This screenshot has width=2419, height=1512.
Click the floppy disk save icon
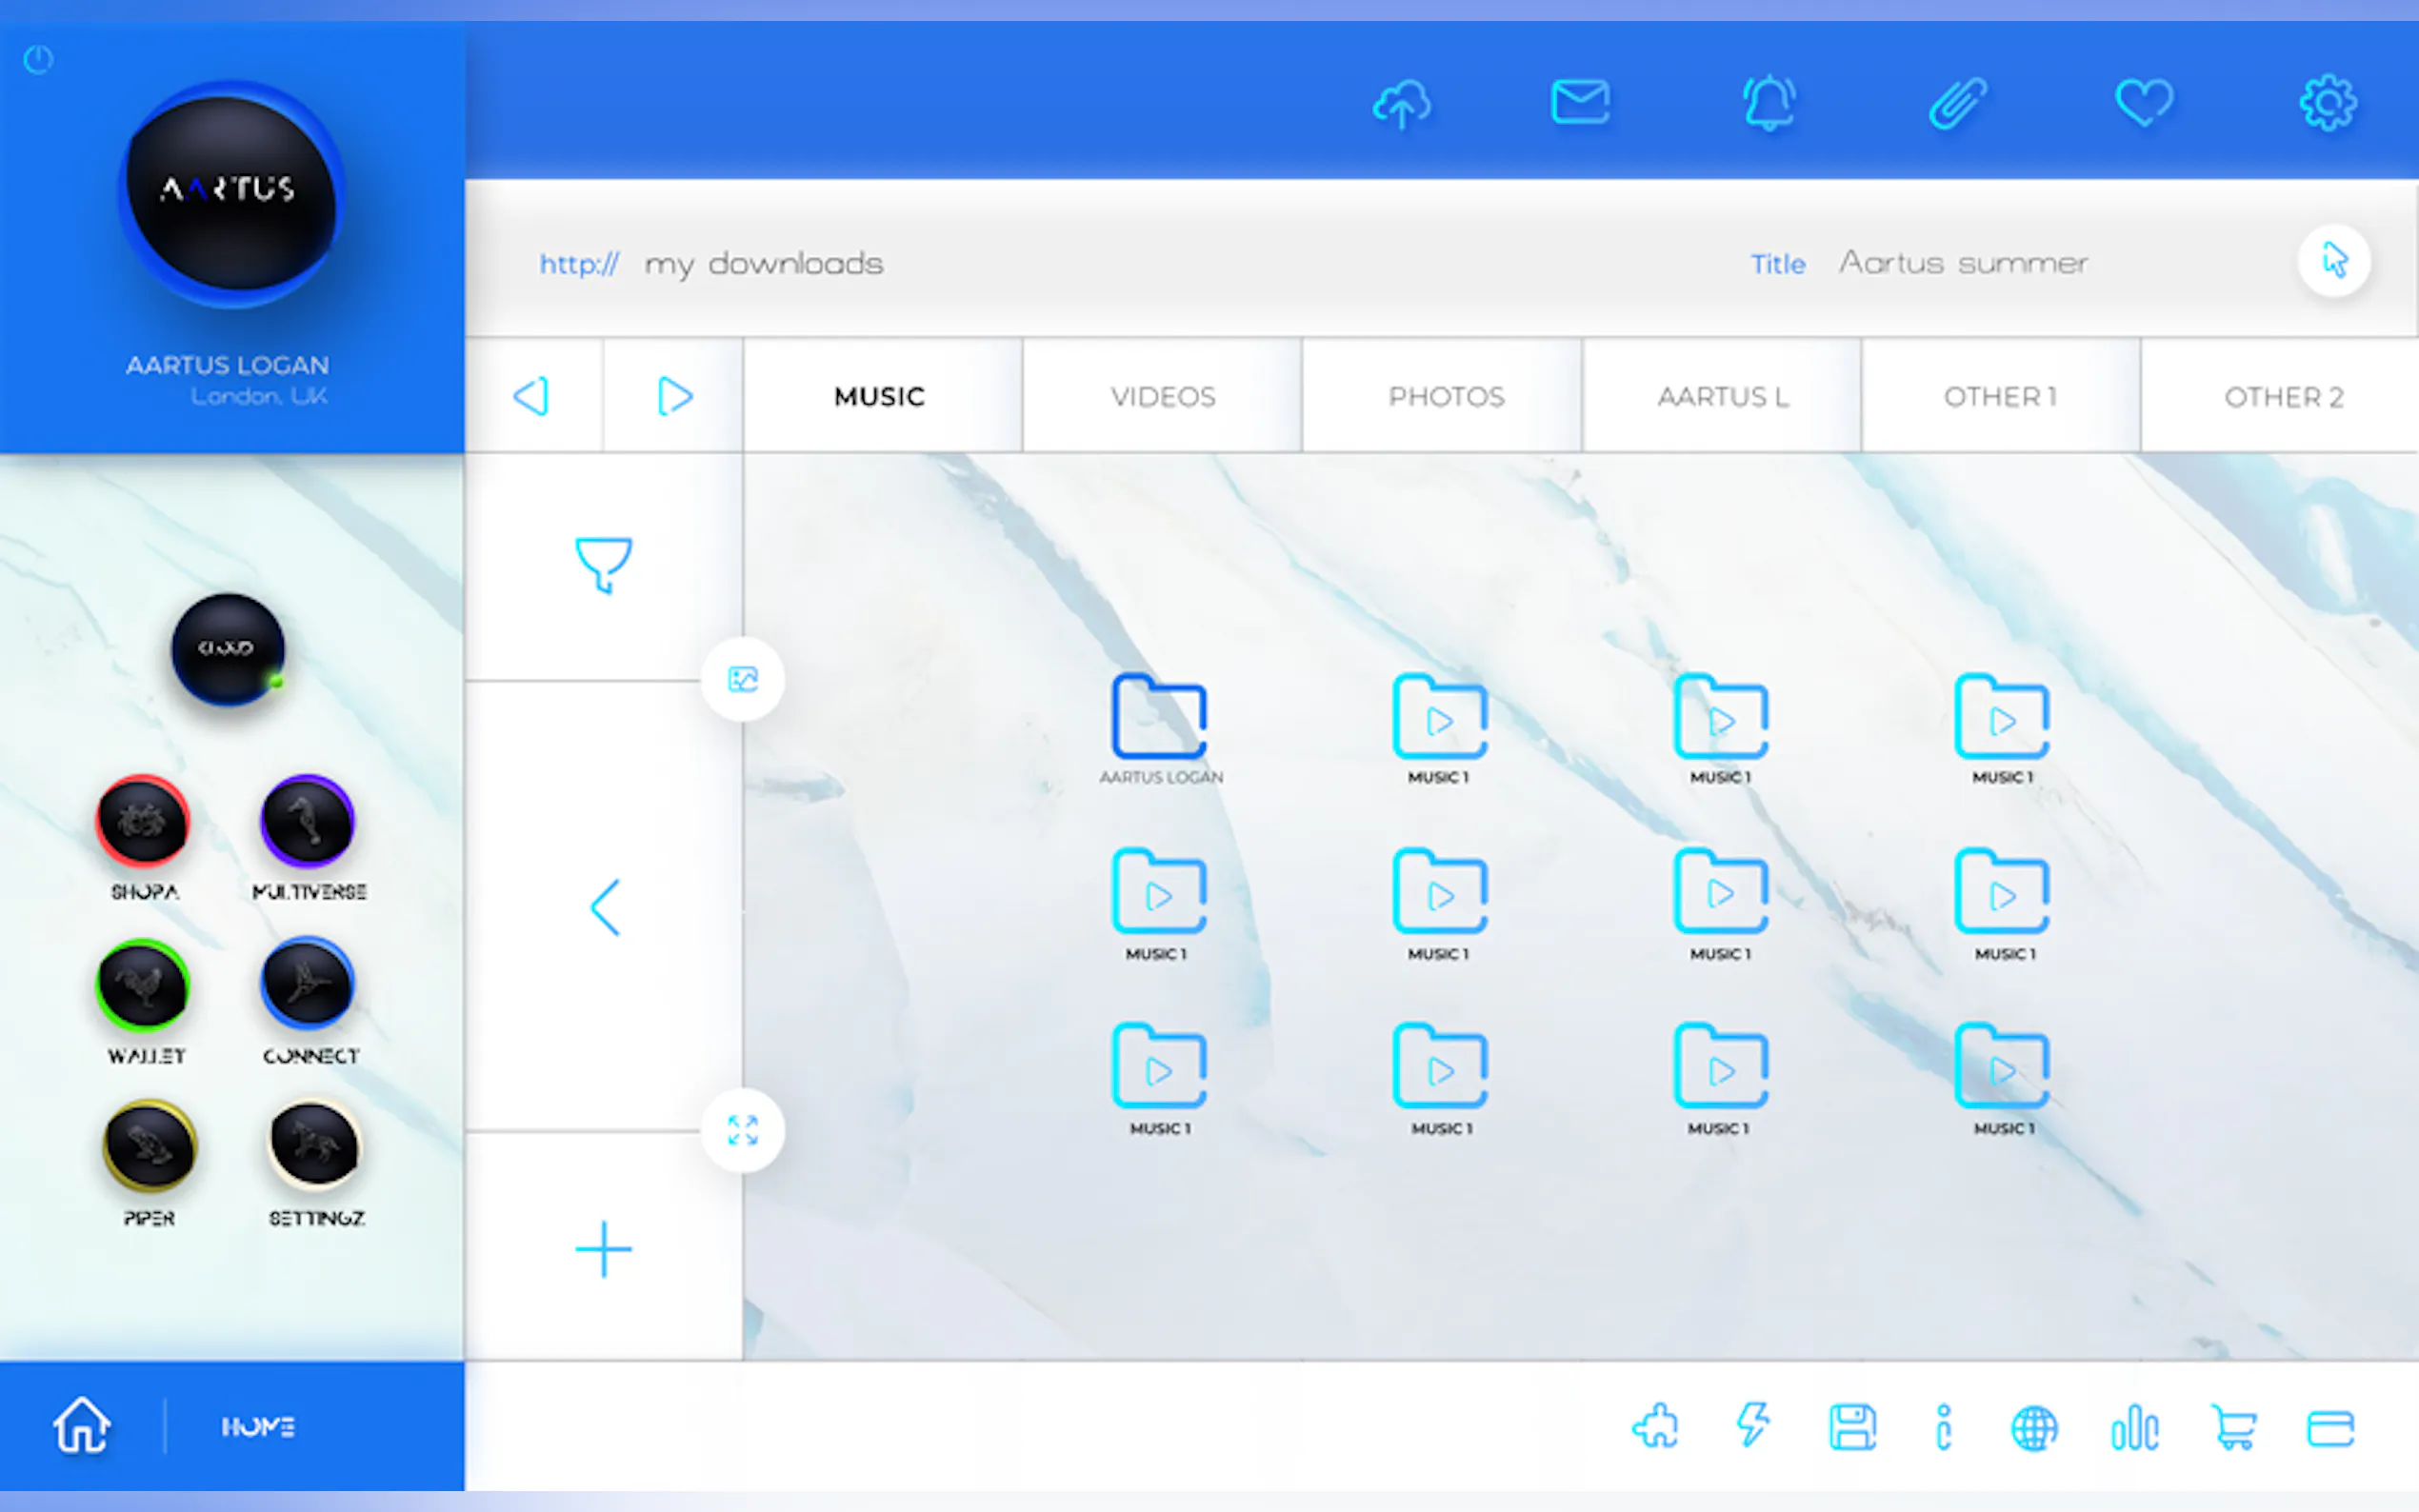1852,1427
